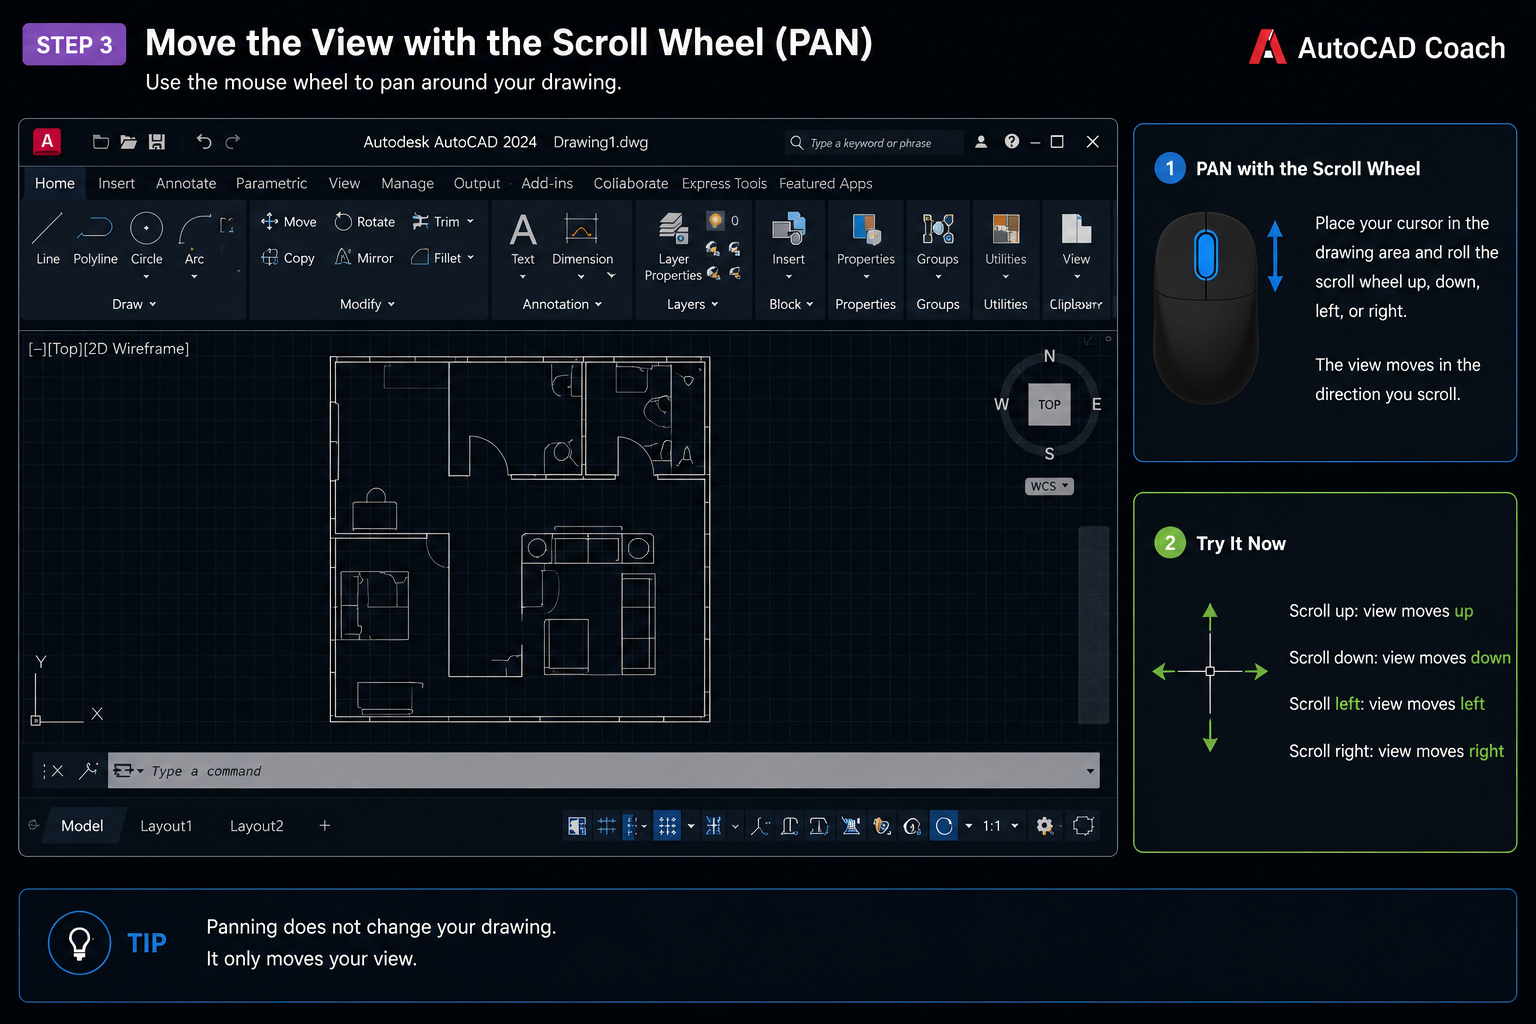1536x1024 pixels.
Task: Open the WCS coordinate system dropdown
Action: pyautogui.click(x=1049, y=486)
